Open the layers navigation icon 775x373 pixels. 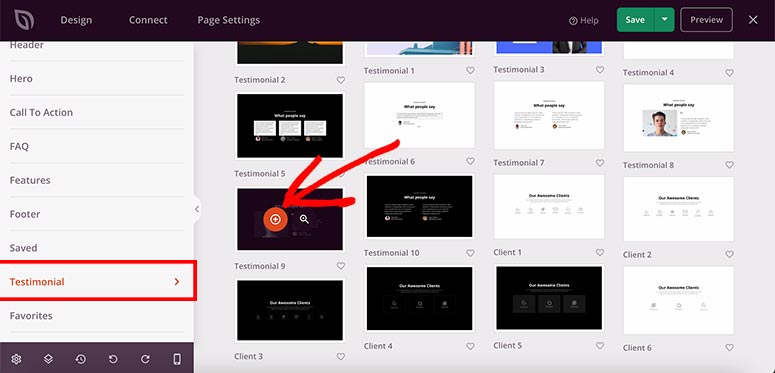(x=48, y=359)
